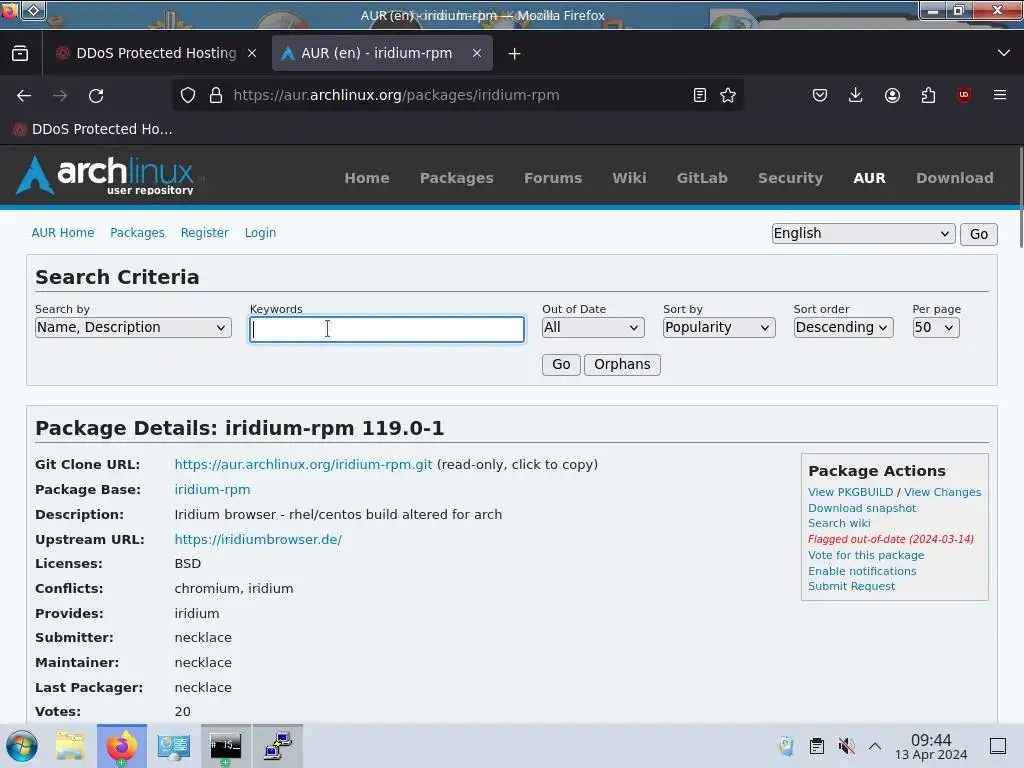Screen dimensions: 1024x768
Task: Open the Out of Date dropdown
Action: pos(593,327)
